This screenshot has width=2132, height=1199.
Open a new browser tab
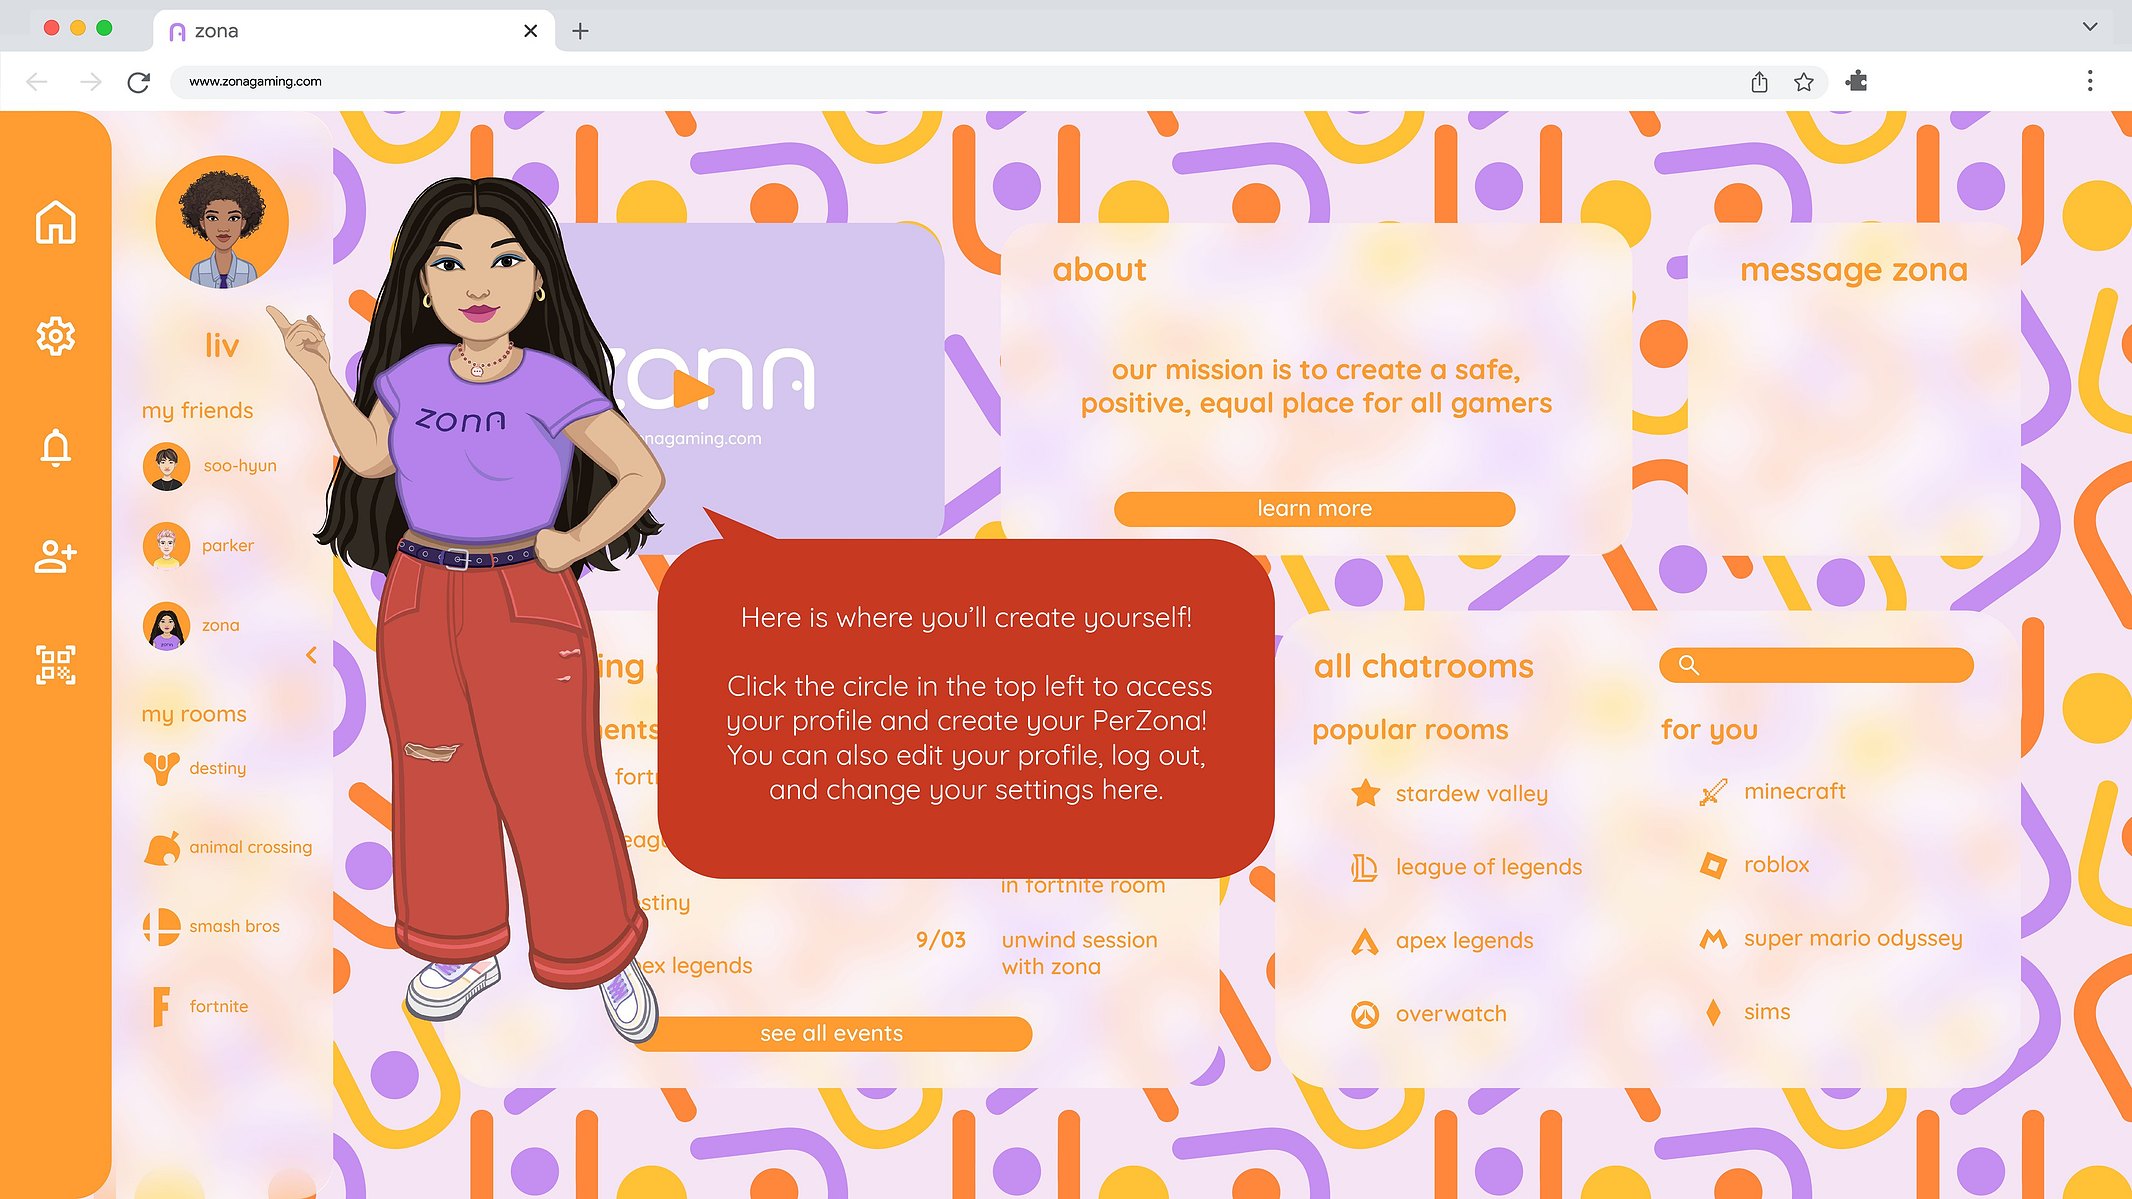pyautogui.click(x=580, y=31)
